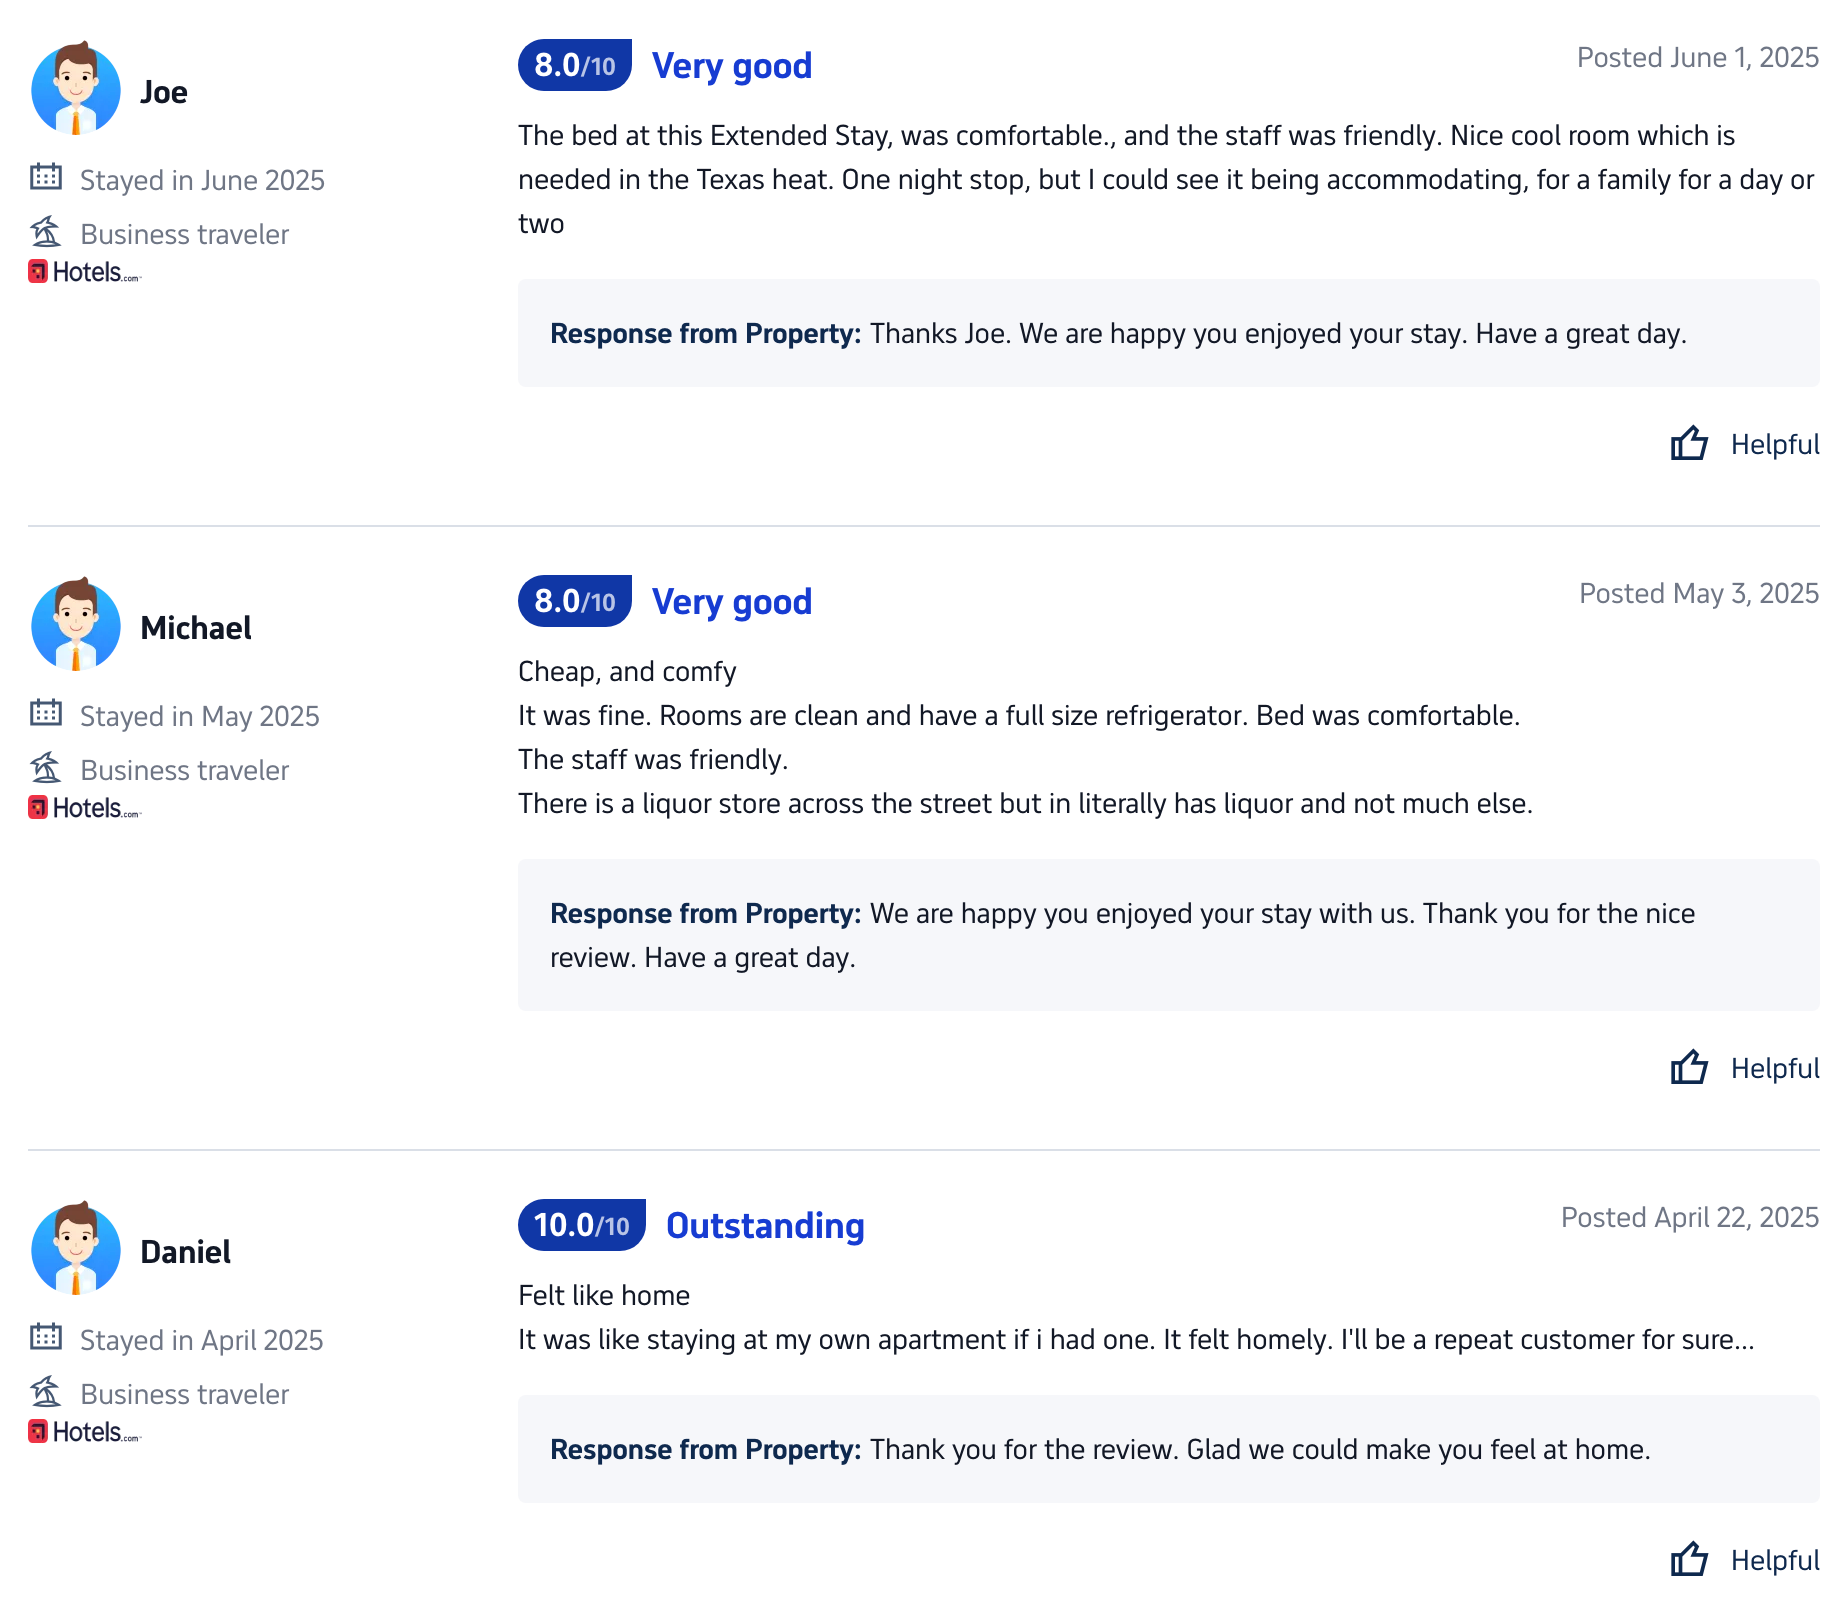Mark Joe's review as Helpful
This screenshot has height=1612, width=1844.
(x=1774, y=445)
